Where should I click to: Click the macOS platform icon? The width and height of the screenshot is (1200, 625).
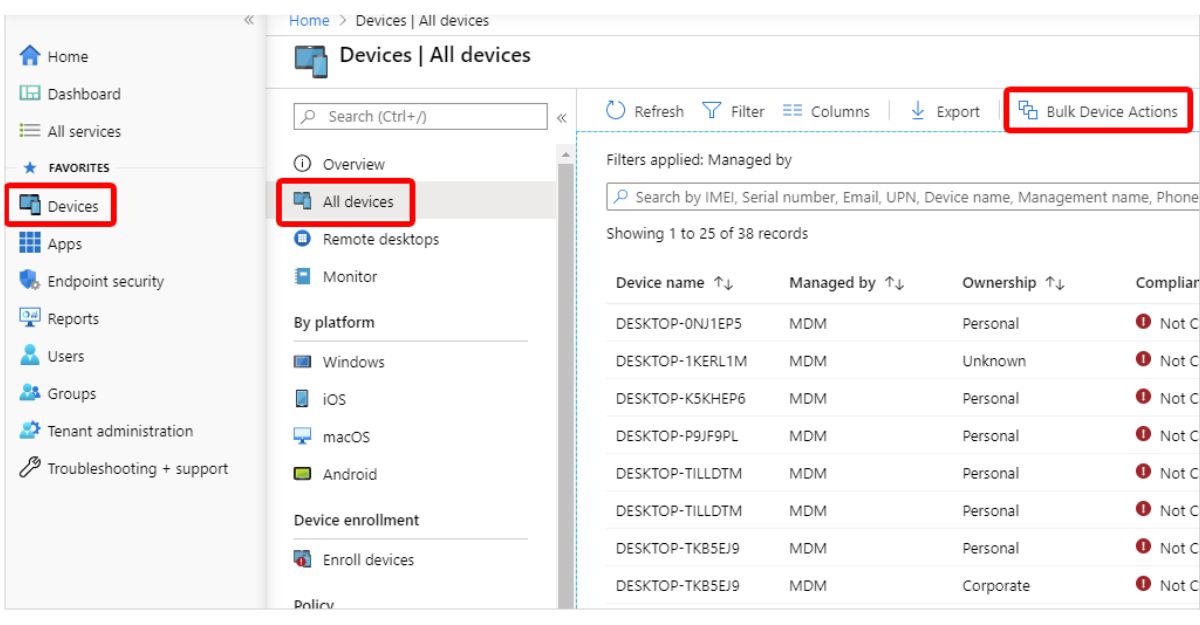(x=303, y=437)
